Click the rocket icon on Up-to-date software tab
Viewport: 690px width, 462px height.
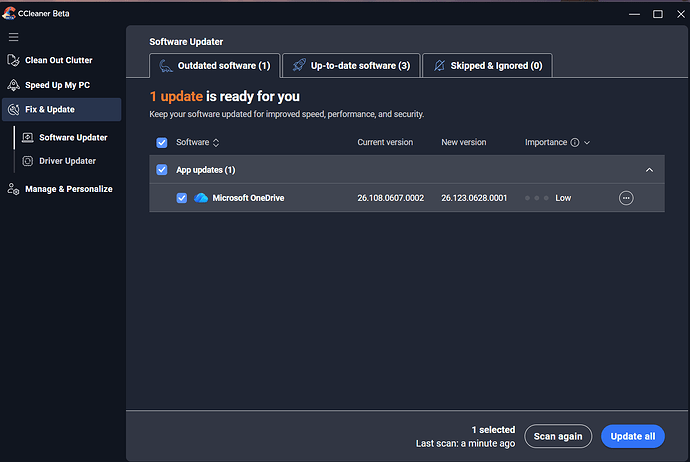click(x=299, y=65)
